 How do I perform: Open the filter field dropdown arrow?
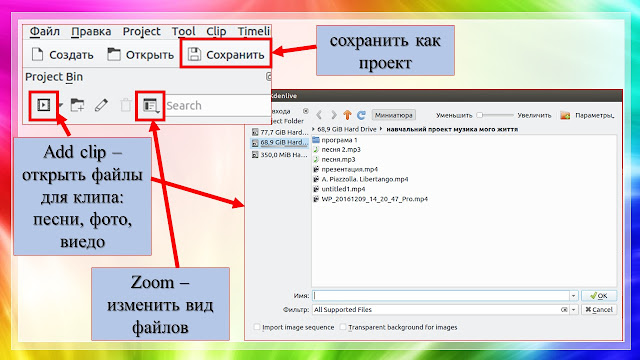pyautogui.click(x=573, y=310)
